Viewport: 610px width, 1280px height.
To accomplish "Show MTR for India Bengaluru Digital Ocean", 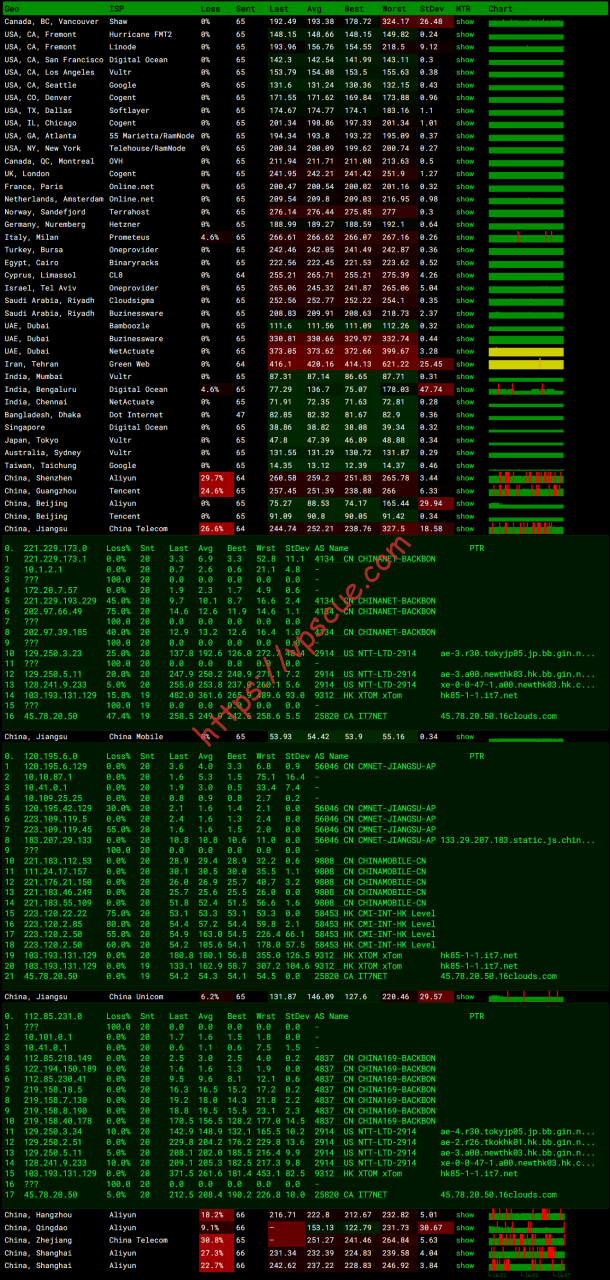I will point(465,389).
